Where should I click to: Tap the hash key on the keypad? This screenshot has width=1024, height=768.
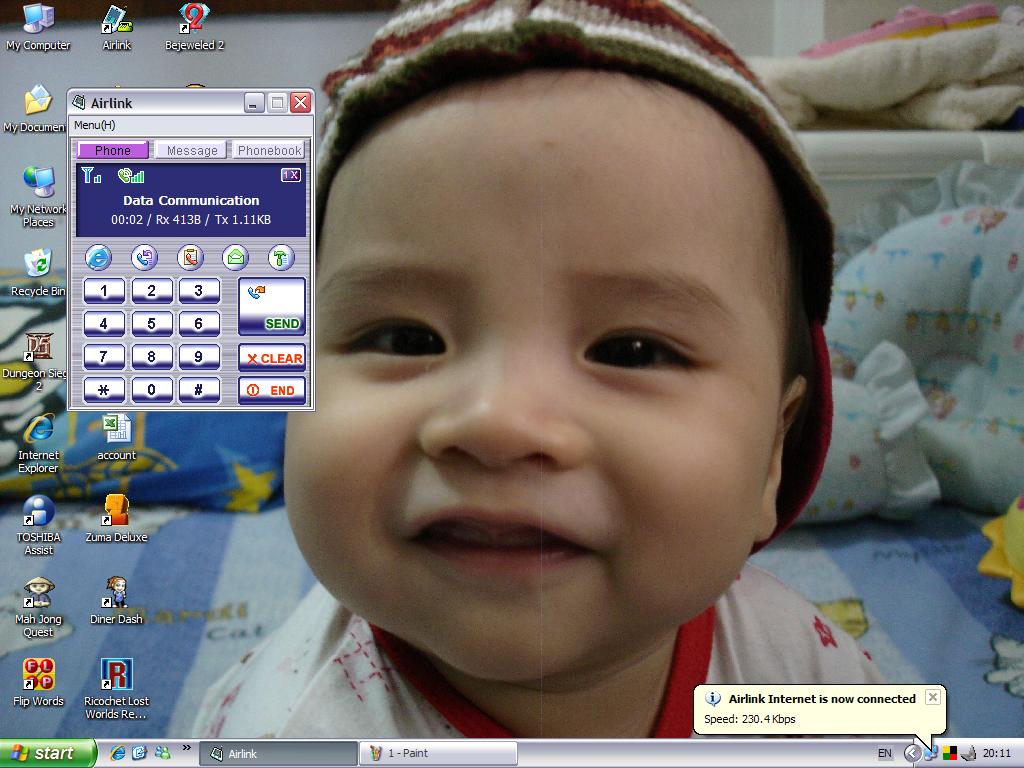pos(199,390)
